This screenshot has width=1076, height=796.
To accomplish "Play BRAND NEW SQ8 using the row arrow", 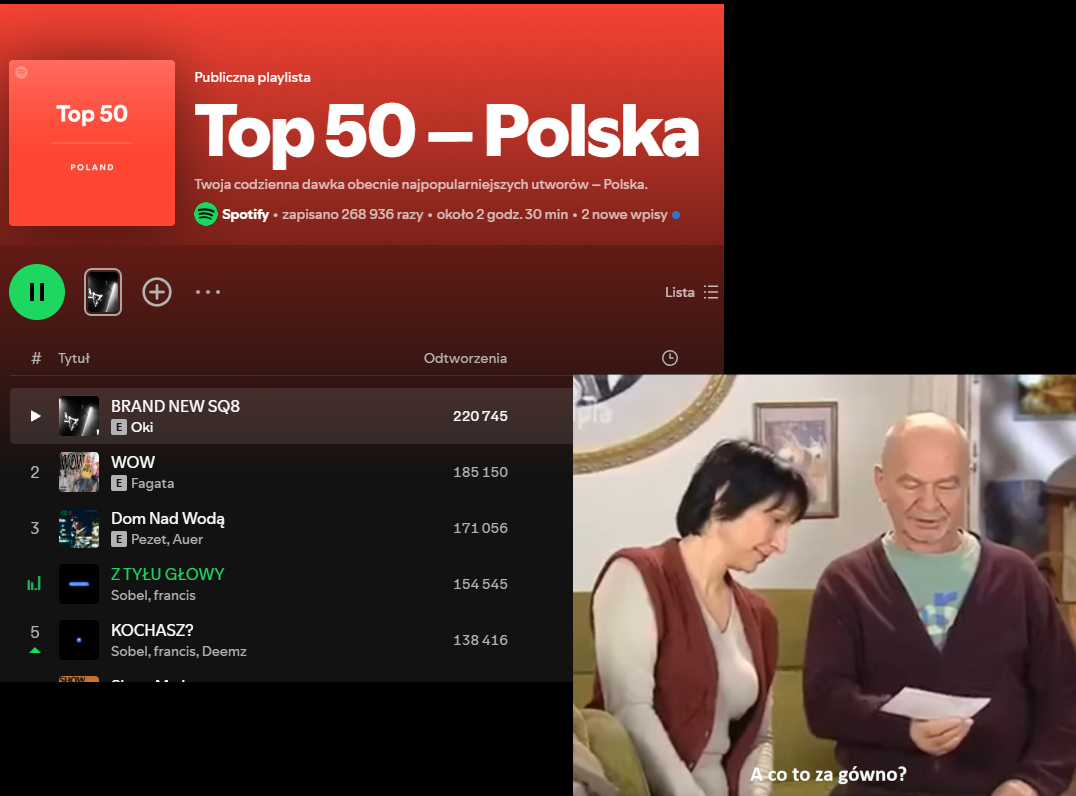I will pos(36,416).
